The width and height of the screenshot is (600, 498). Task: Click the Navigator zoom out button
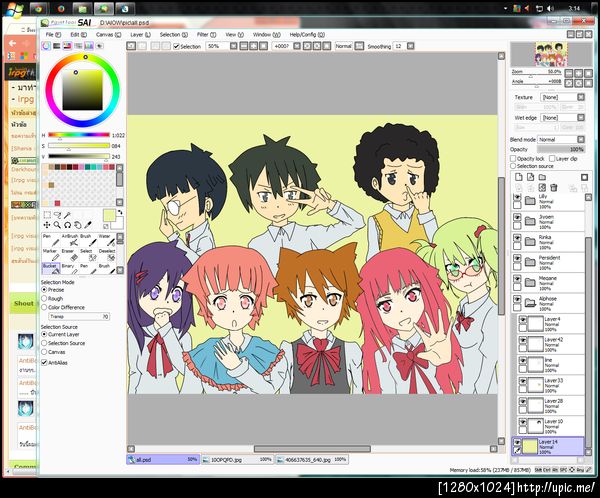569,73
